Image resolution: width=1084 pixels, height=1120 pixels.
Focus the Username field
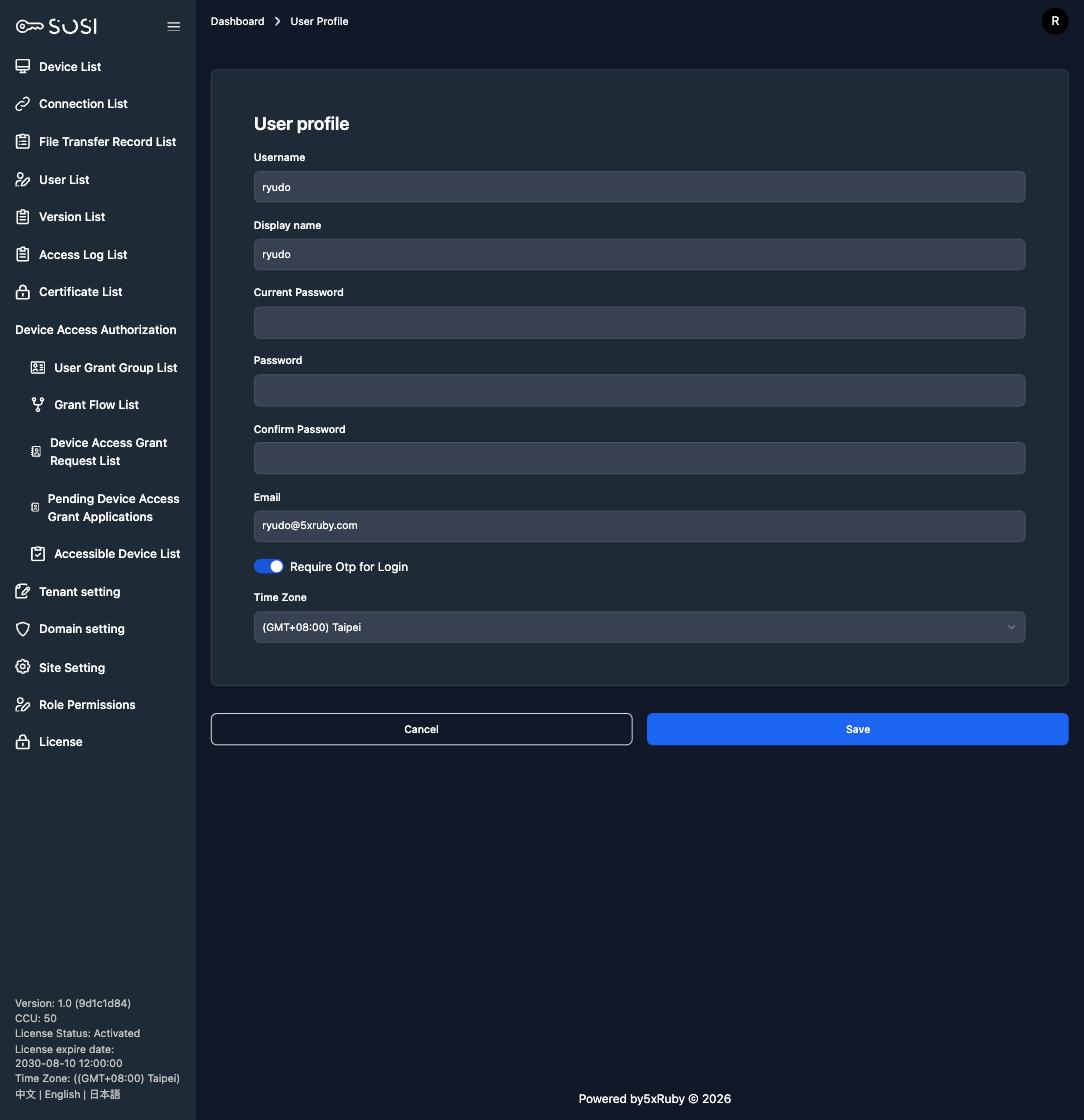tap(639, 186)
